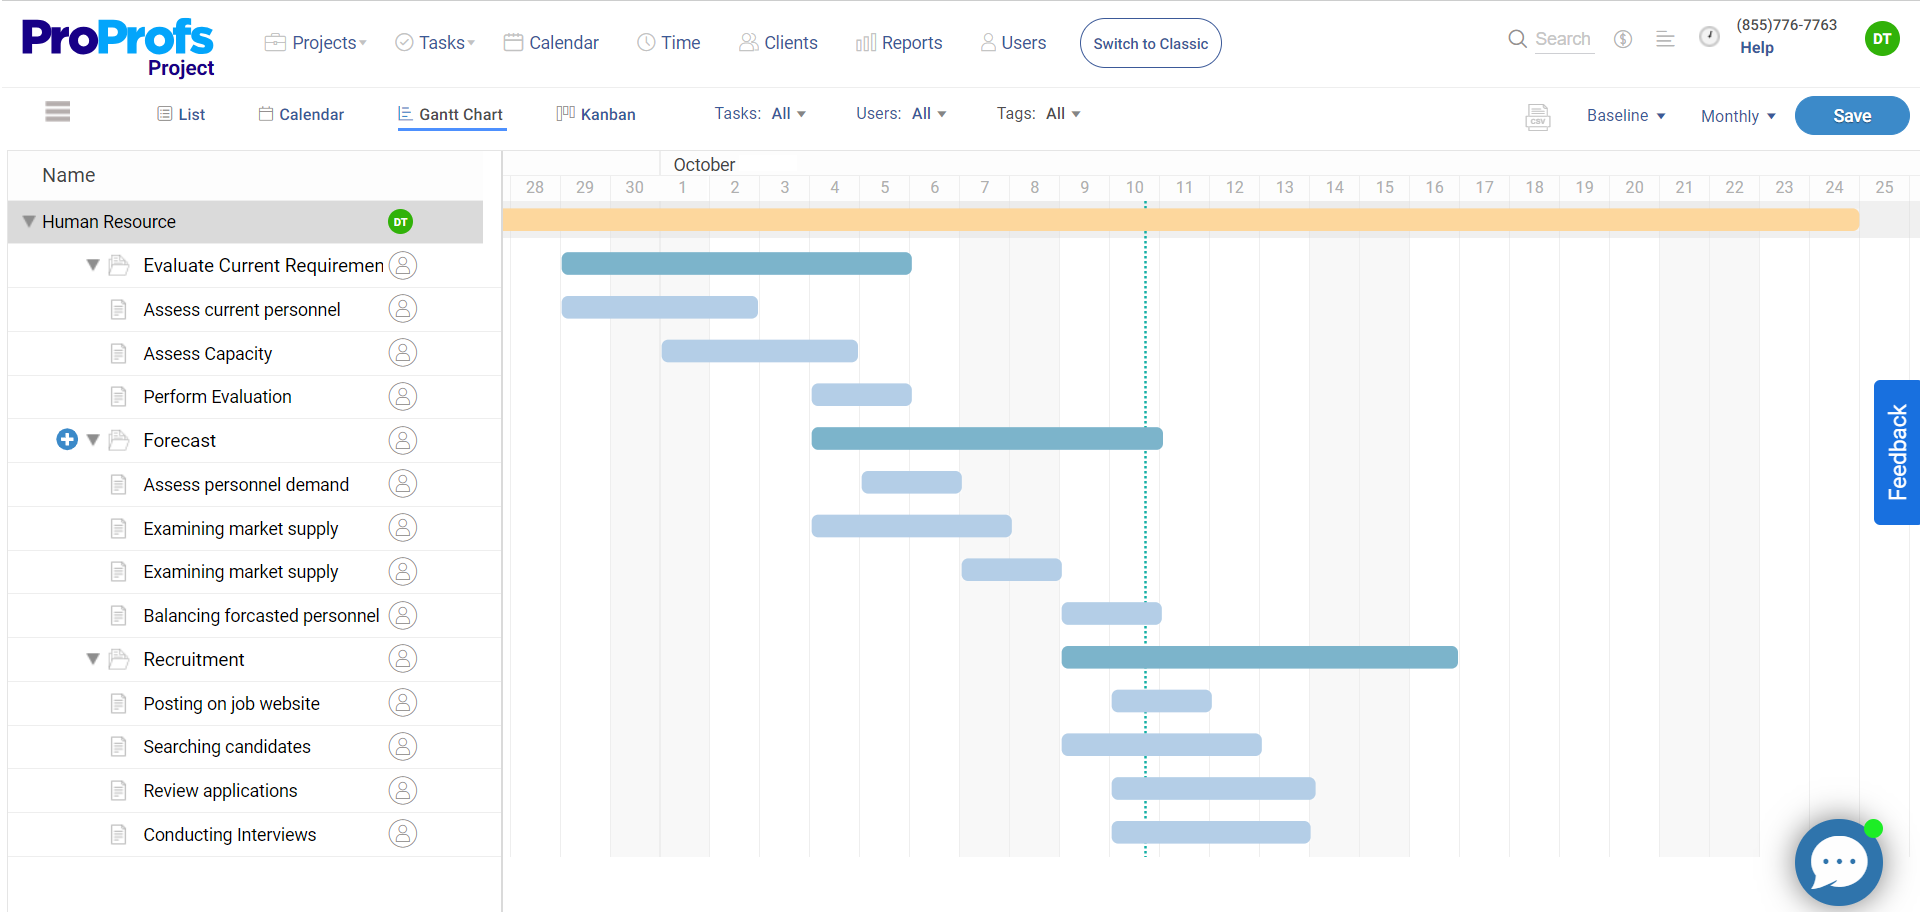Click the assignee icon next to Recruitment
1920x913 pixels.
(403, 658)
